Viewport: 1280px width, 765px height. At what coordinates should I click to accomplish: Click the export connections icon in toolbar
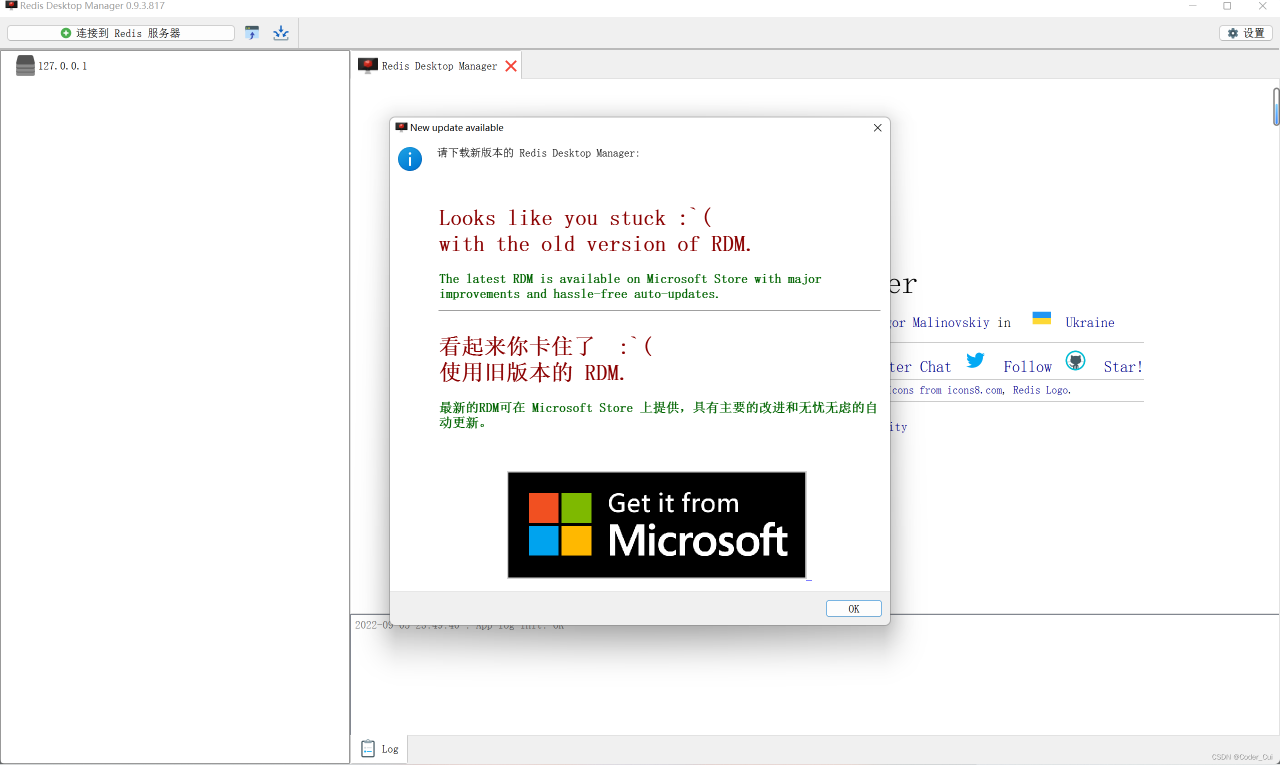281,33
